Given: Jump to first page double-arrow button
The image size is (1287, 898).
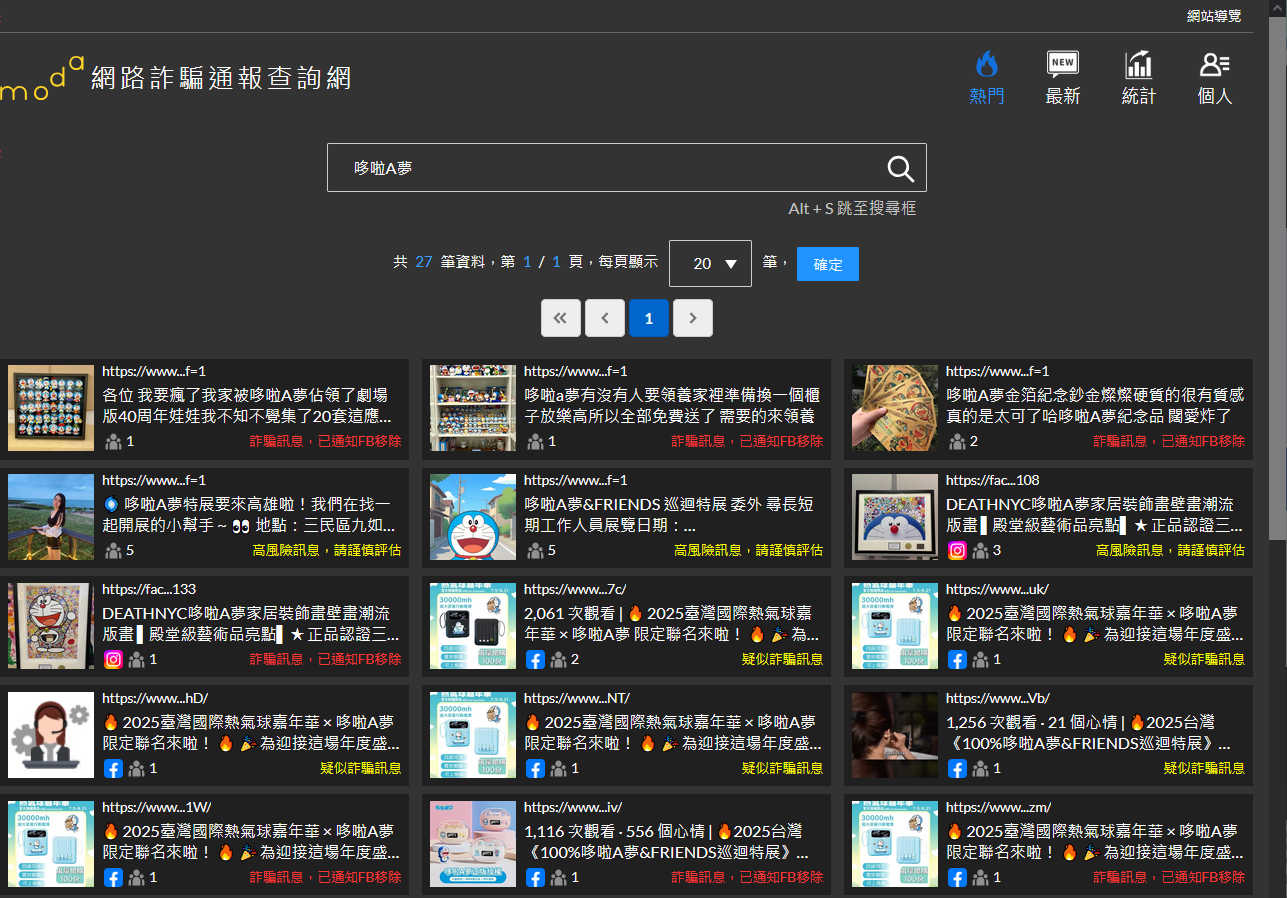Looking at the screenshot, I should 560,318.
